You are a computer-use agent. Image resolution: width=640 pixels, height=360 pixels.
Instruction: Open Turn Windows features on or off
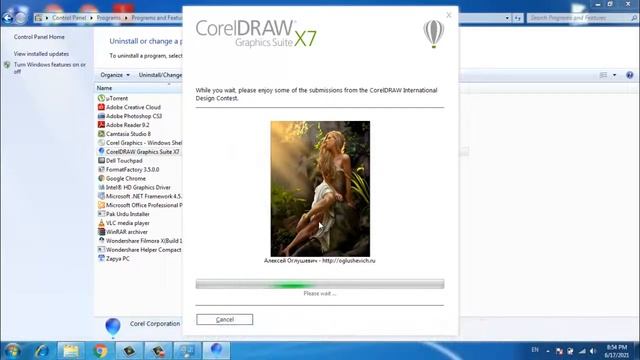[x=50, y=68]
